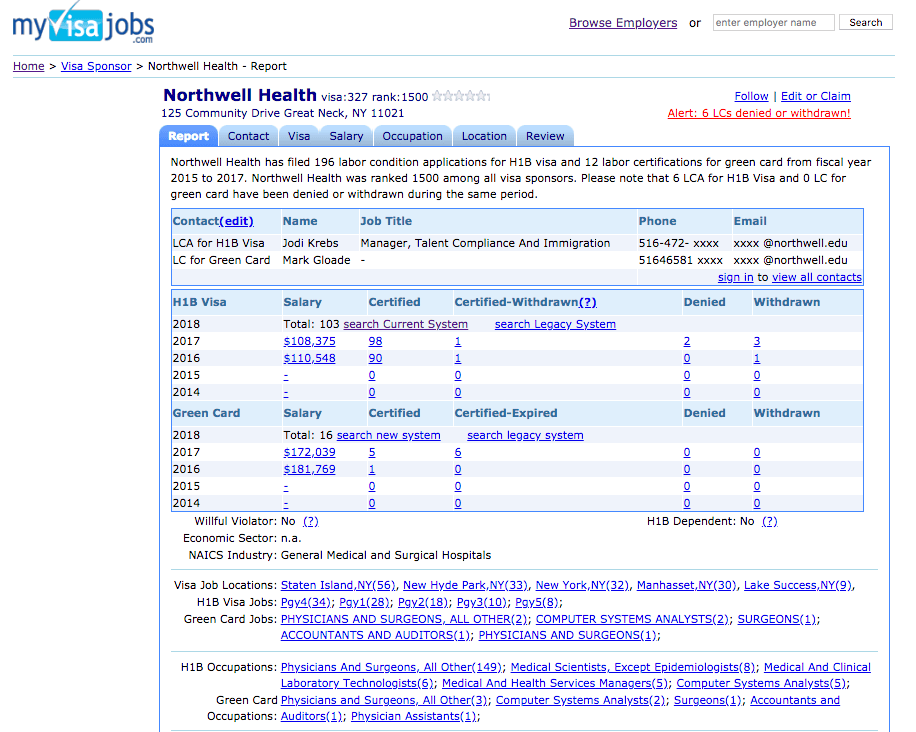Open Pgy4(34) H1B job link
916x732 pixels.
(306, 602)
